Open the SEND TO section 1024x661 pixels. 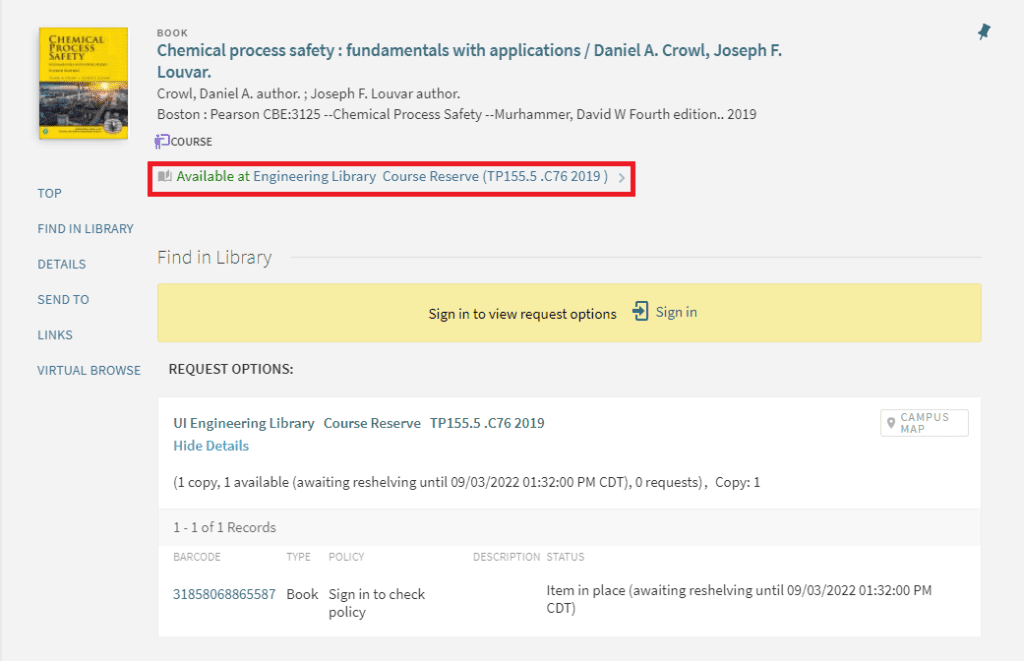click(x=63, y=299)
